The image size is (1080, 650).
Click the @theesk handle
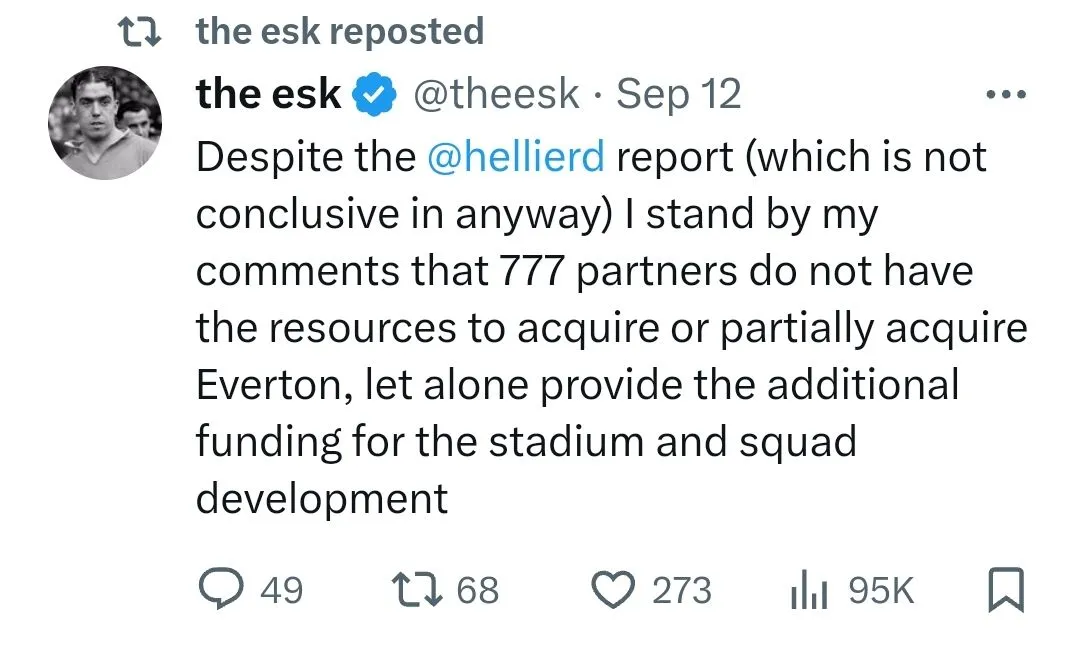[496, 95]
